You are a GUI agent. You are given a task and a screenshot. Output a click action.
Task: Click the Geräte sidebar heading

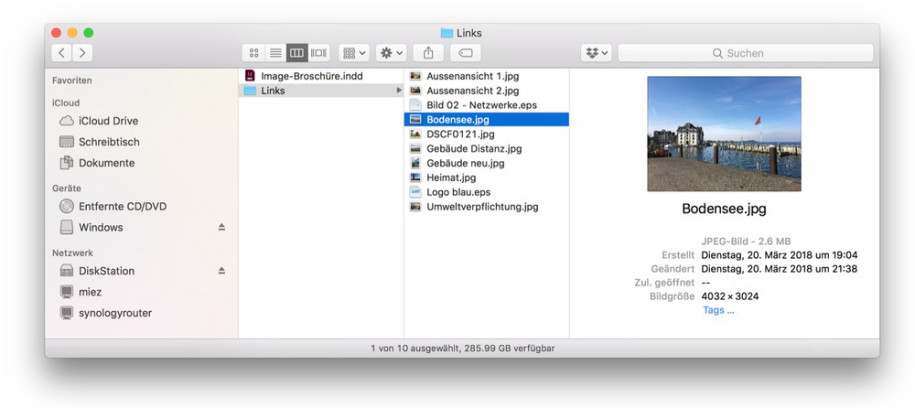(67, 189)
